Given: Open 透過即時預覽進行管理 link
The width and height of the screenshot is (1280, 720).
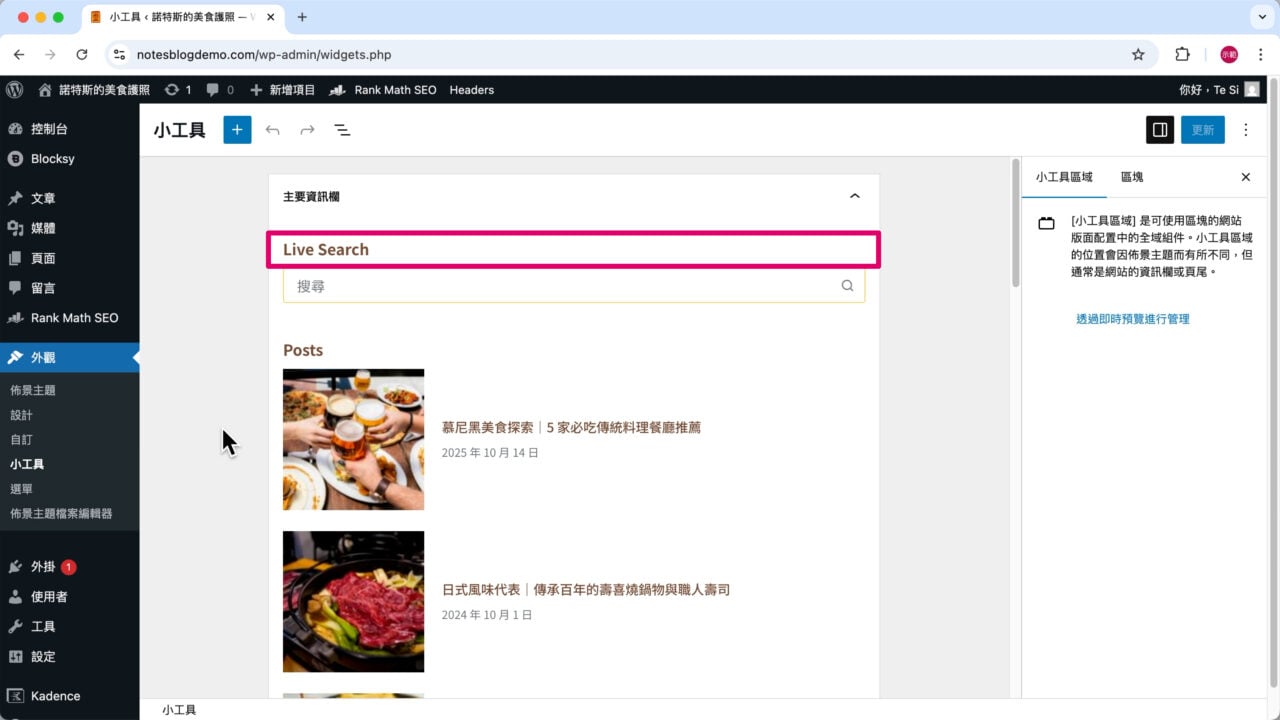Looking at the screenshot, I should [1132, 319].
